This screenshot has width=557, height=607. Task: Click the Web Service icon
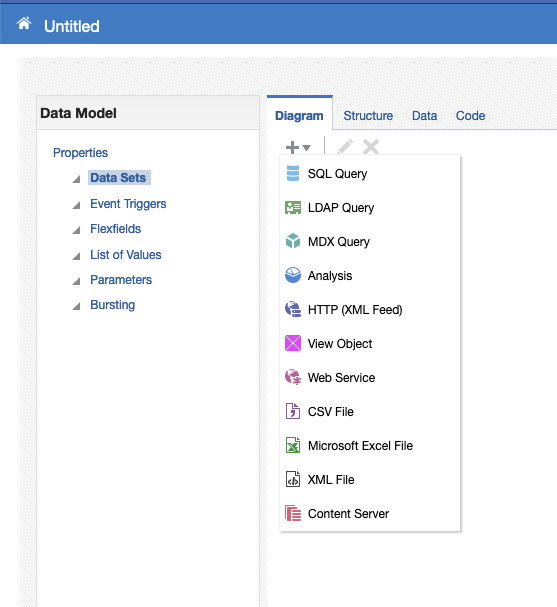click(293, 377)
